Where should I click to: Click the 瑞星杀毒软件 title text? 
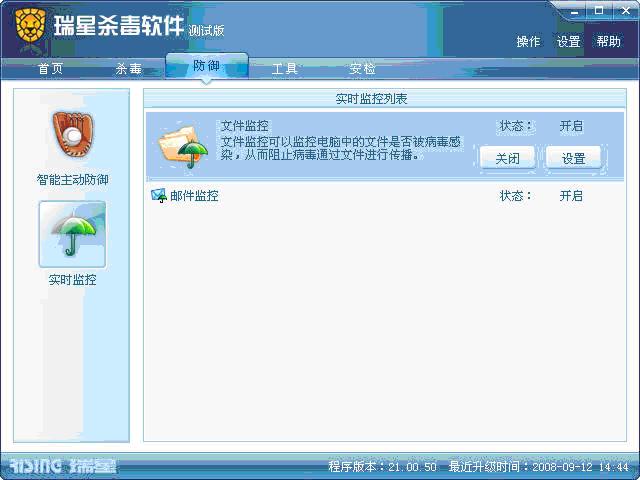(119, 26)
